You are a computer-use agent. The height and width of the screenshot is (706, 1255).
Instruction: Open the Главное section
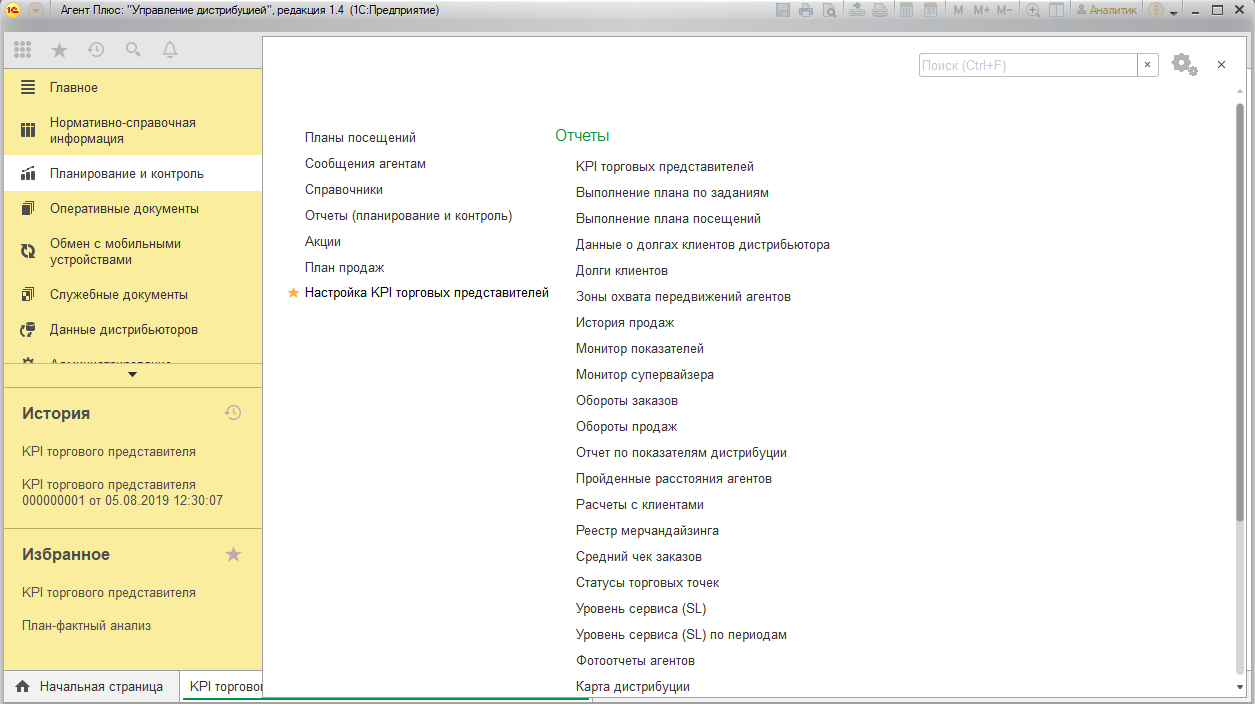coord(133,87)
